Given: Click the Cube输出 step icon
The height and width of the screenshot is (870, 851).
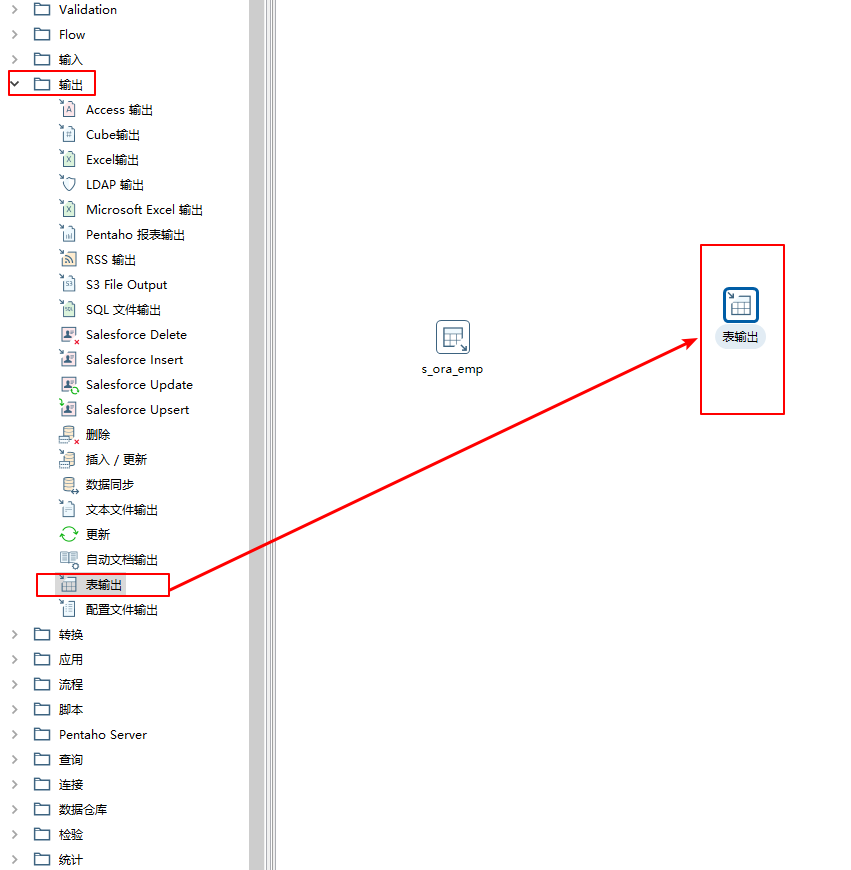Looking at the screenshot, I should (x=68, y=134).
